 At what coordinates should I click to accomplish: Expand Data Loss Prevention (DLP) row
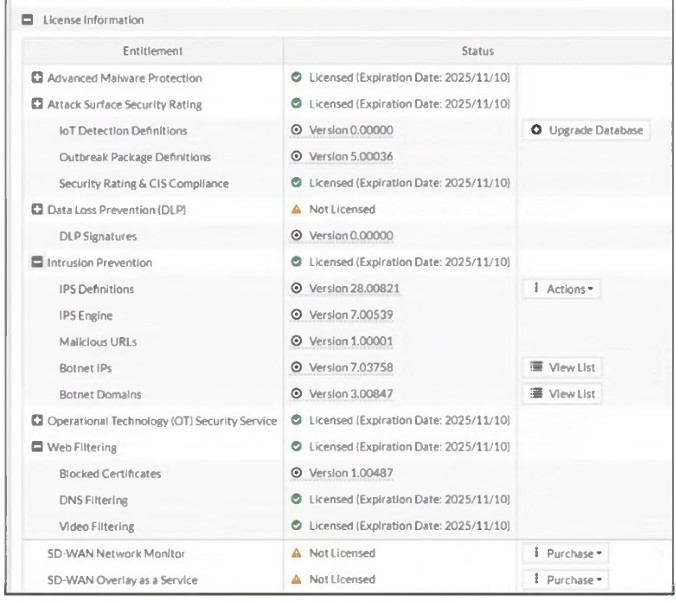pos(38,210)
